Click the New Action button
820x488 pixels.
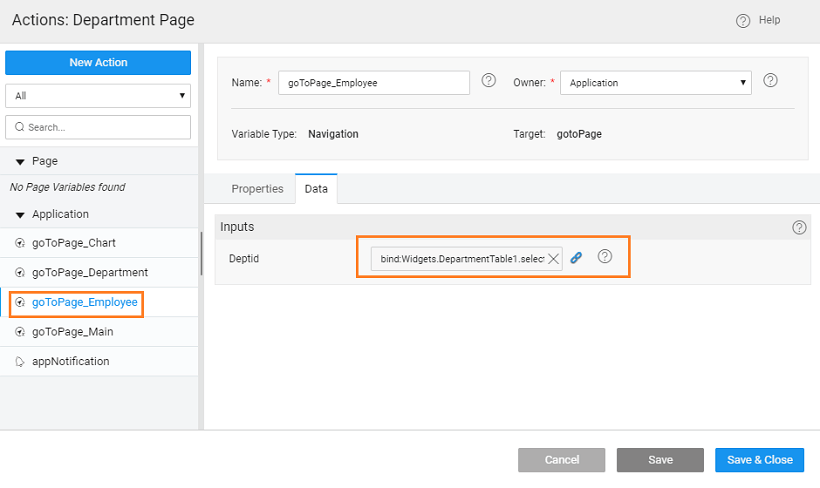click(x=98, y=62)
